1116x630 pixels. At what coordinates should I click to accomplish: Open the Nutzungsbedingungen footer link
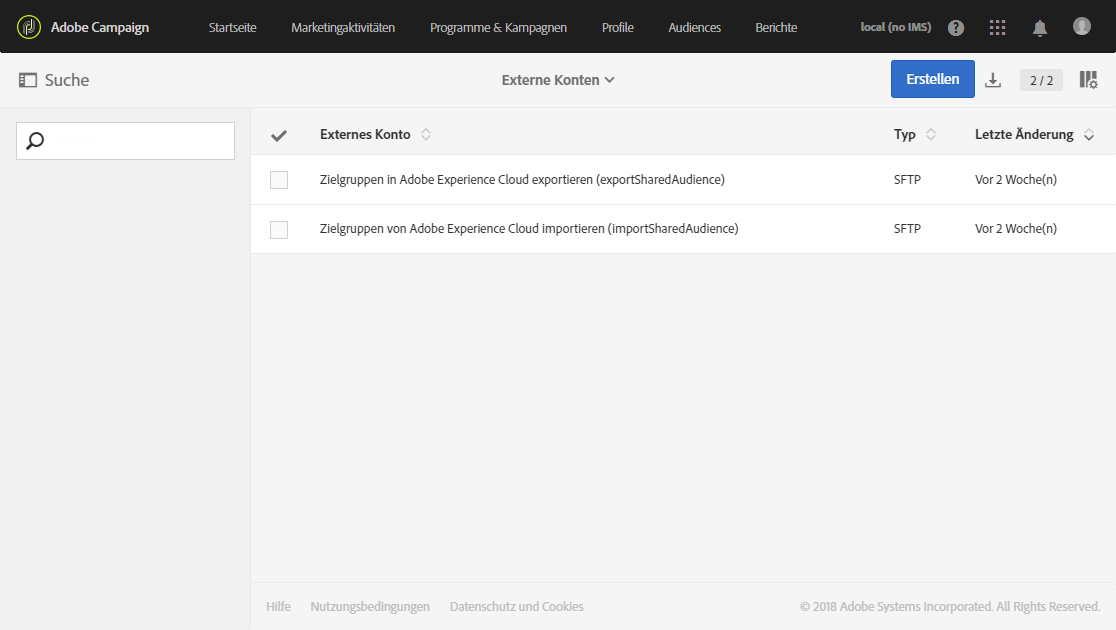click(x=370, y=607)
